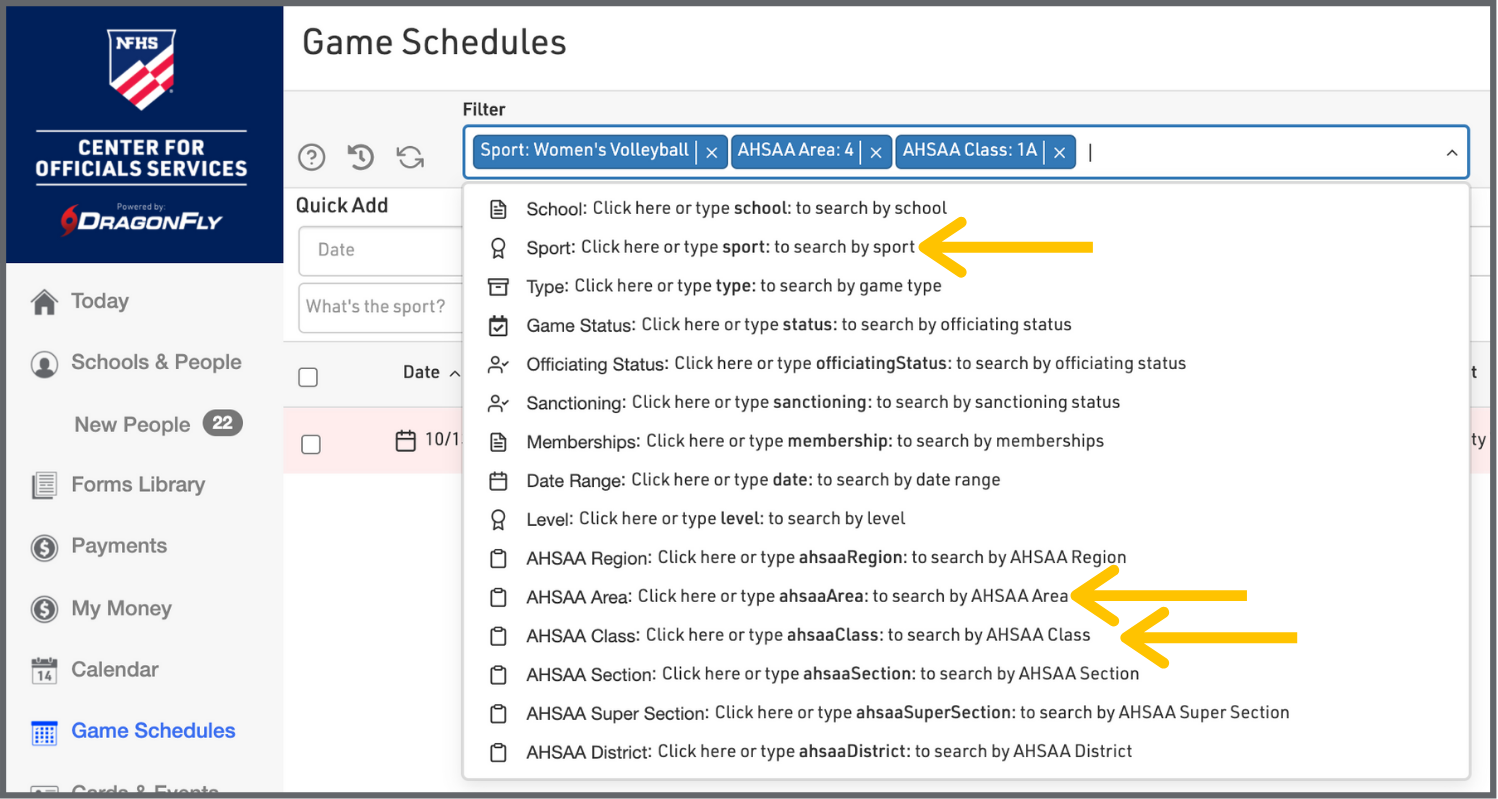
Task: Sort the table by the Date column
Action: click(421, 373)
